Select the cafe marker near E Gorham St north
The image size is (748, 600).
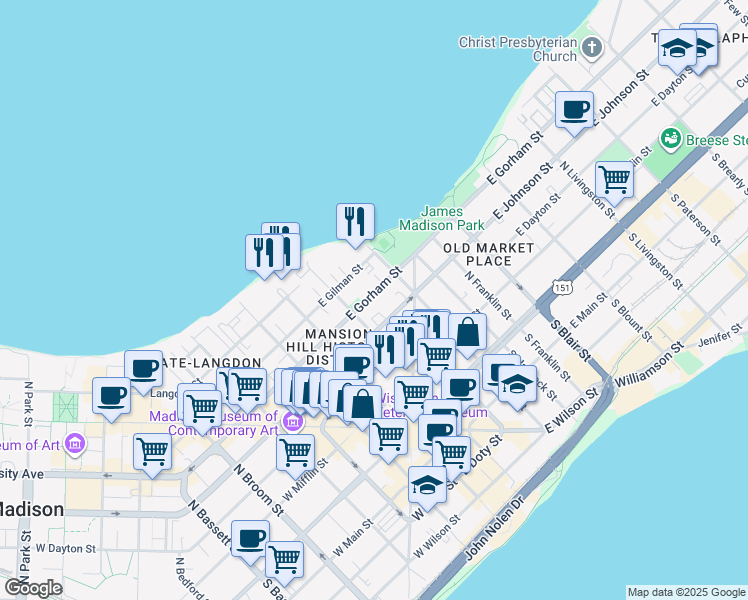tap(574, 114)
